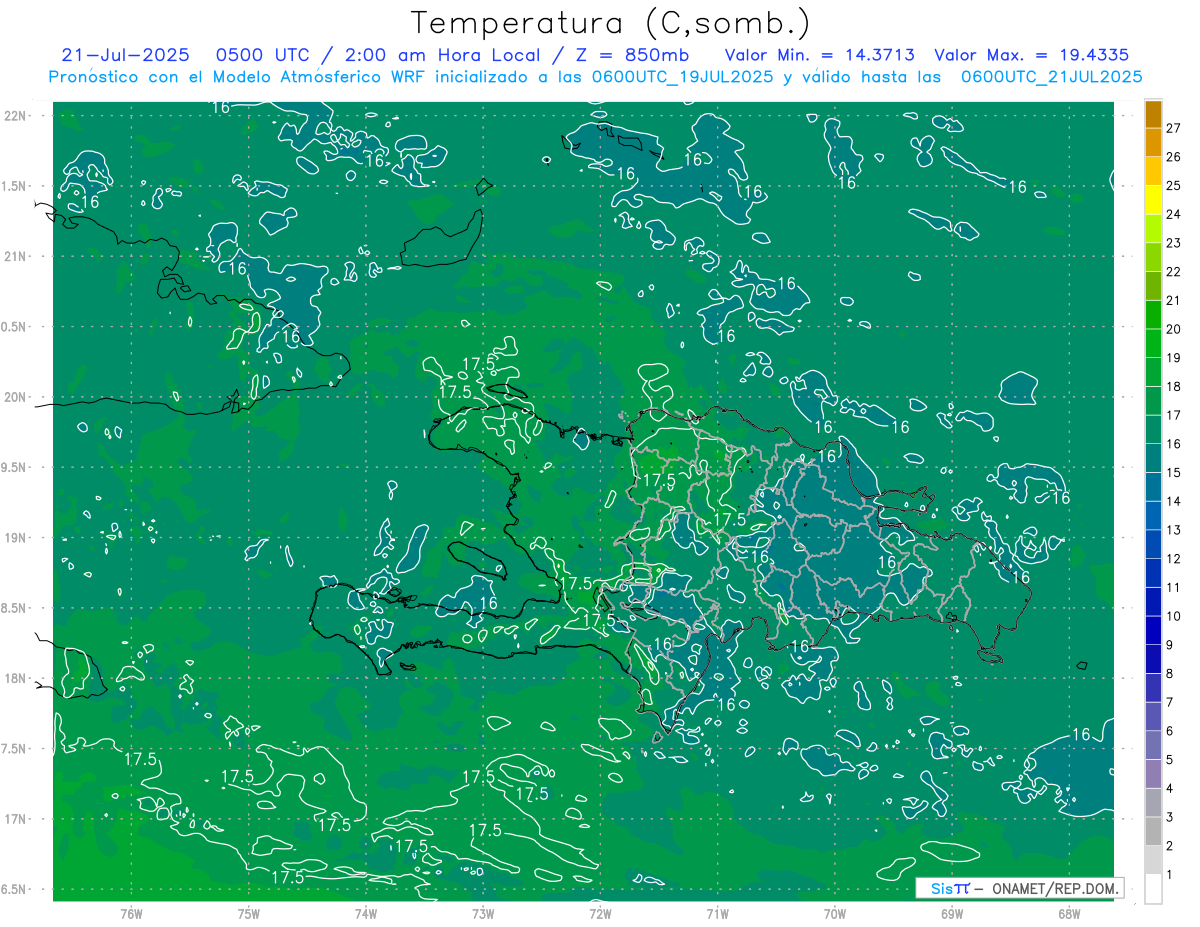Click the '19N' latitude axis label
The width and height of the screenshot is (1200, 927).
[x=16, y=538]
